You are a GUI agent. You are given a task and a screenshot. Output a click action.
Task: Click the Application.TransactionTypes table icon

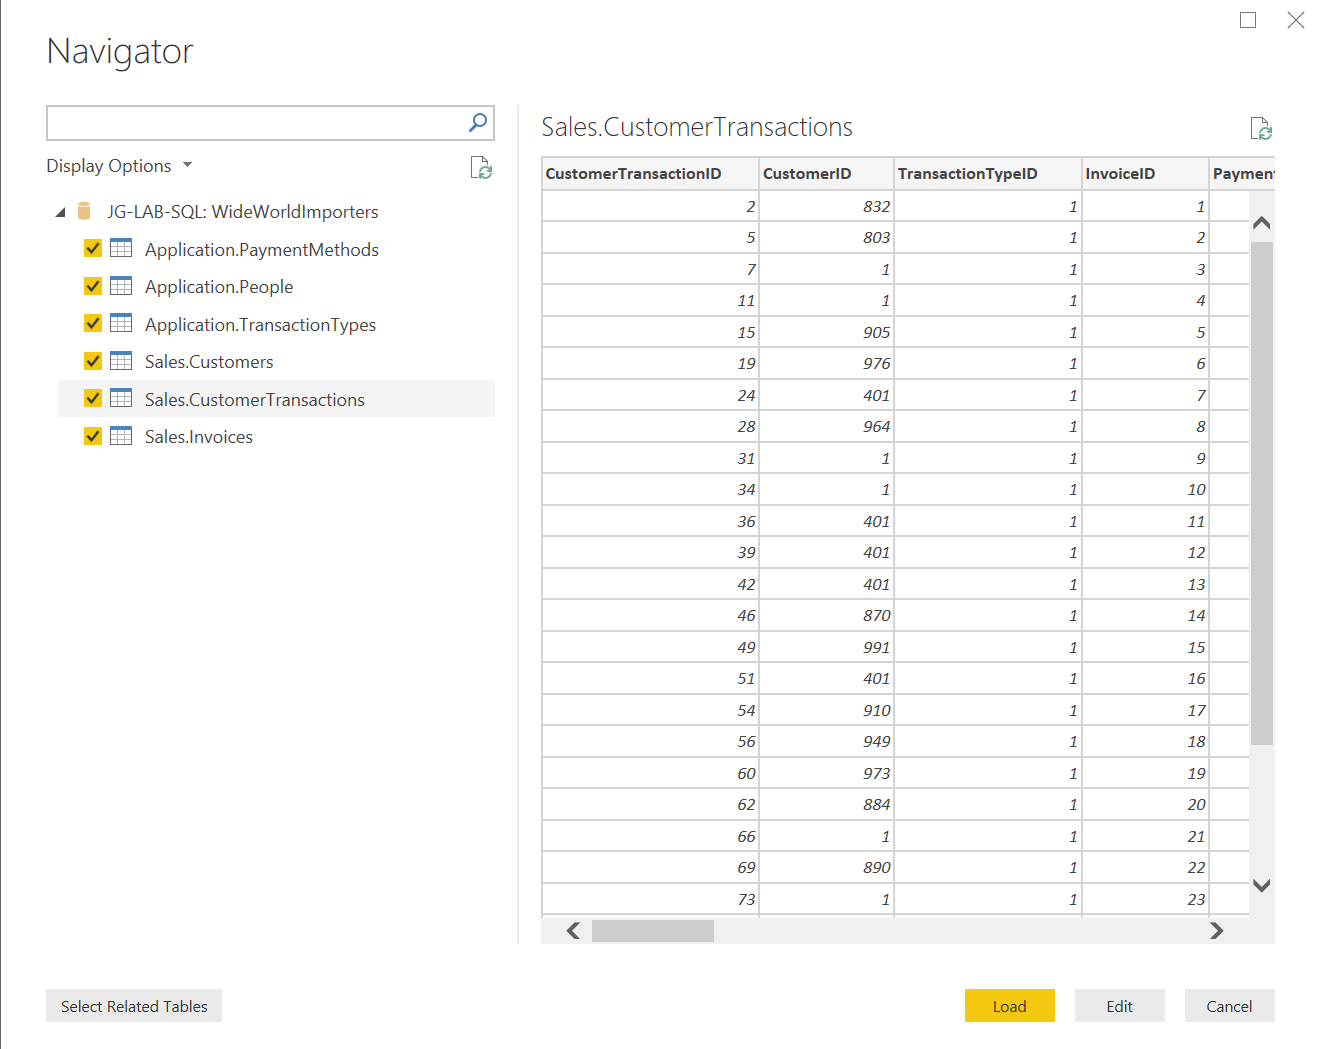pyautogui.click(x=121, y=323)
